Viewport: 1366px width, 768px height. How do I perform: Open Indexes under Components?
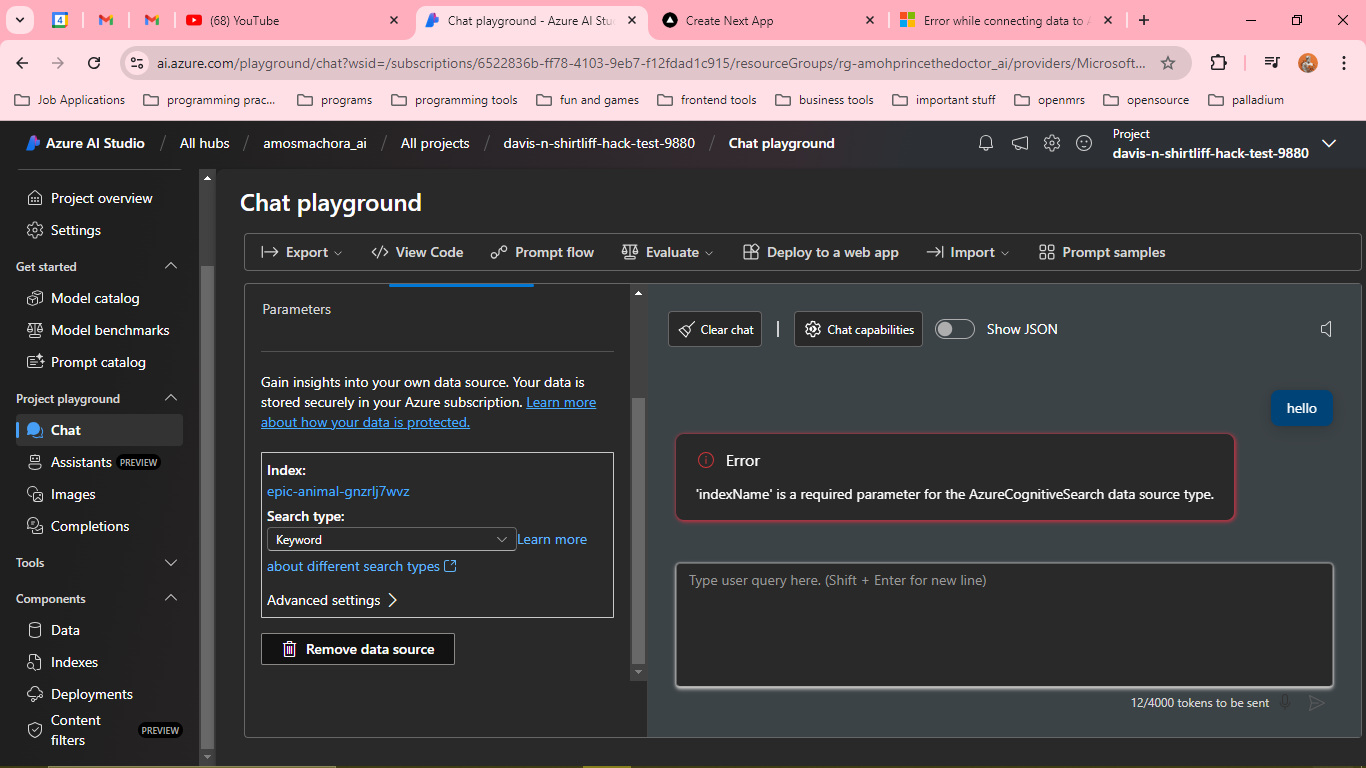99,662
